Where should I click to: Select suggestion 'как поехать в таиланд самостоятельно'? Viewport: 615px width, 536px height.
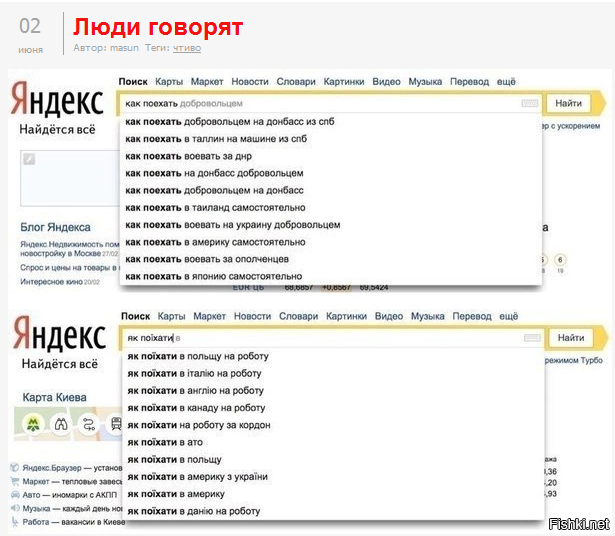pyautogui.click(x=331, y=208)
